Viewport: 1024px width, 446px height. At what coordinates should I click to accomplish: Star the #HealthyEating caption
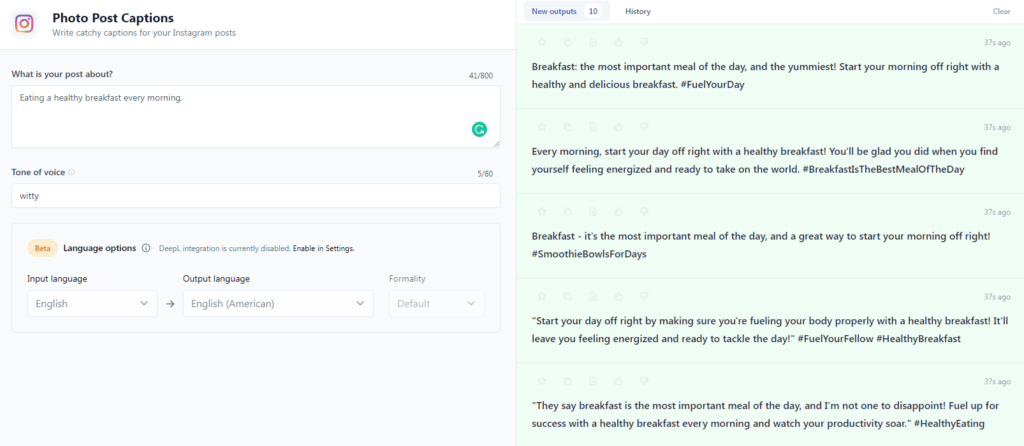tap(541, 381)
